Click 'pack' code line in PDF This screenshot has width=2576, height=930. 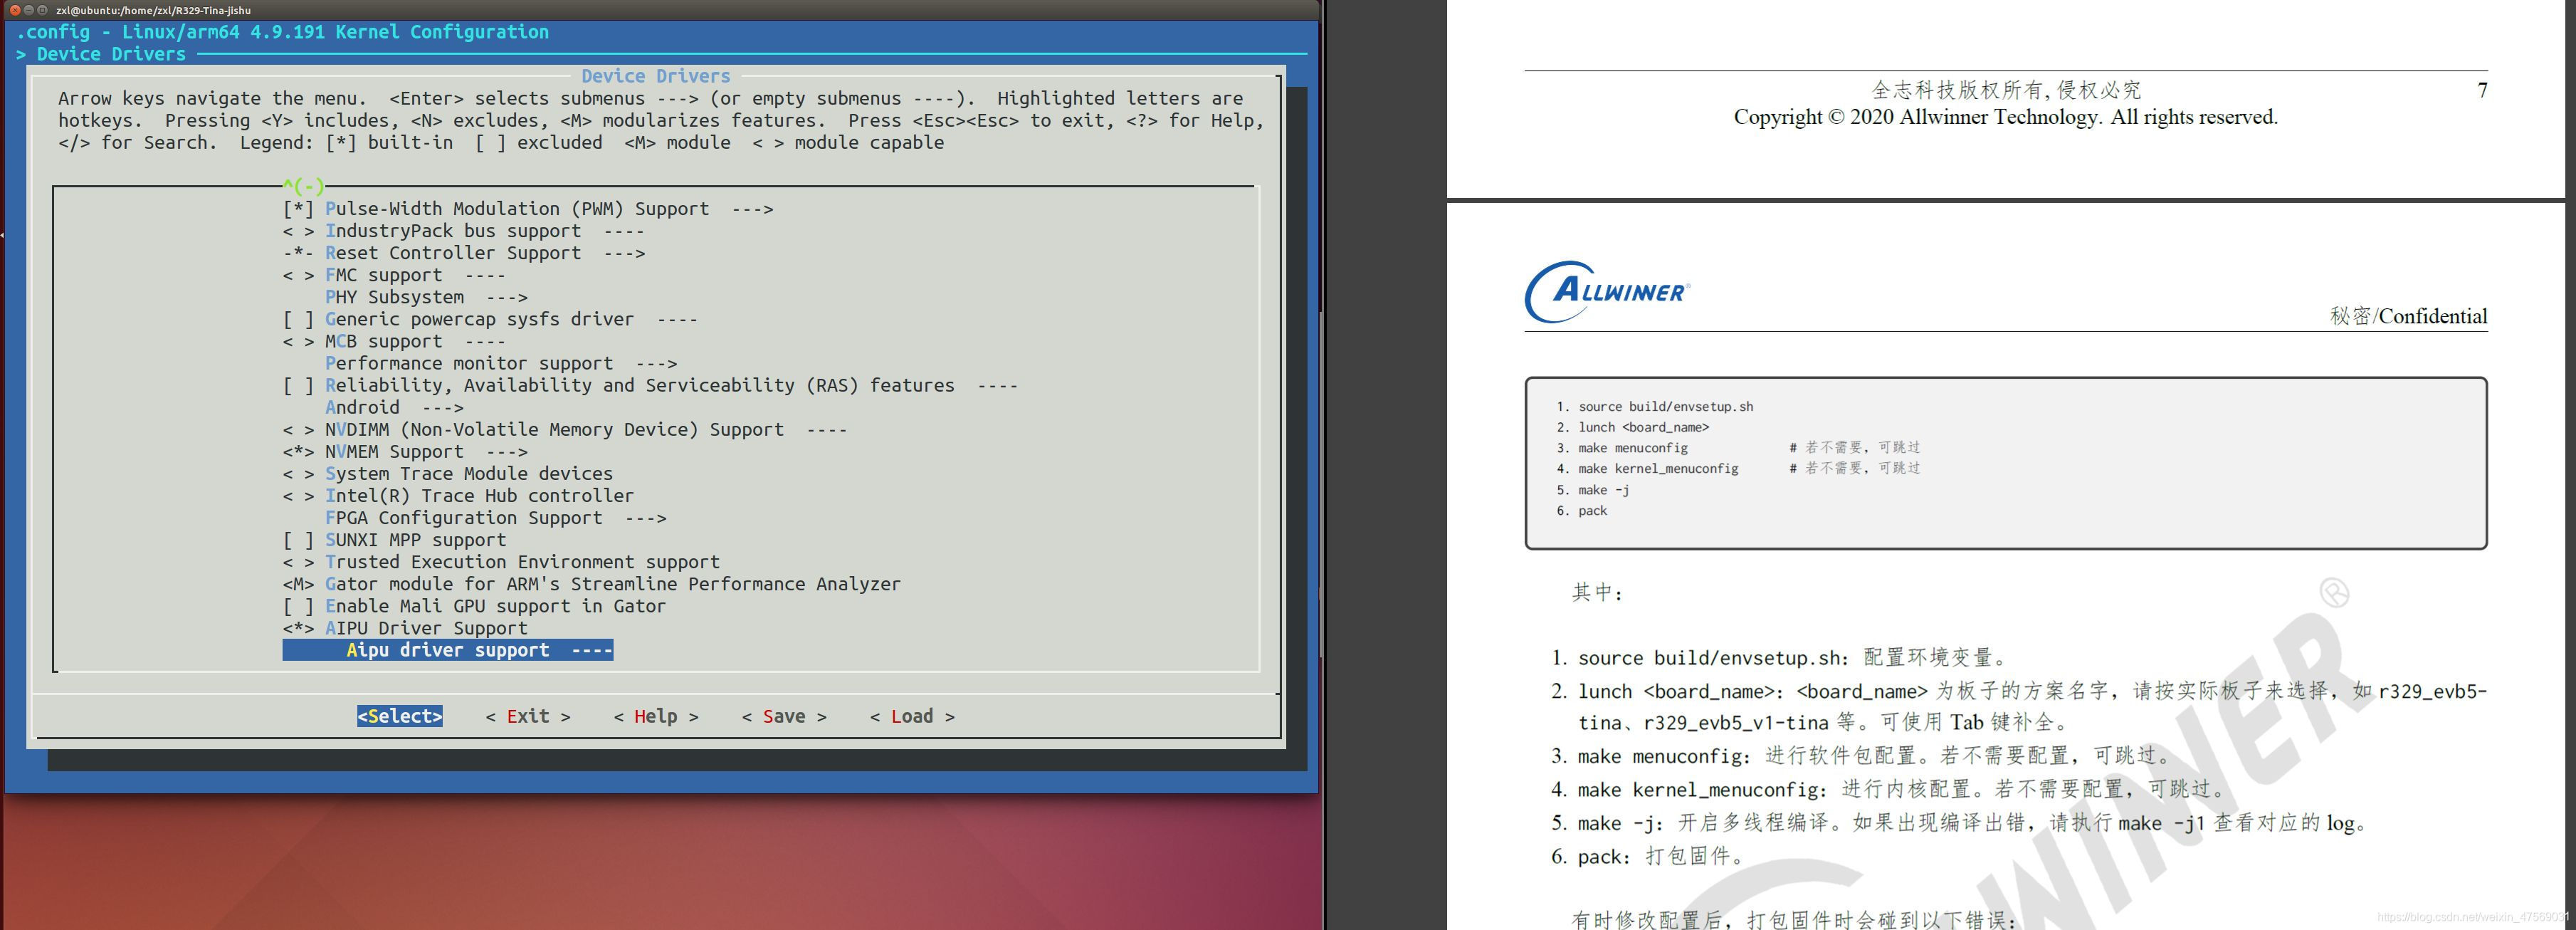coord(1592,511)
